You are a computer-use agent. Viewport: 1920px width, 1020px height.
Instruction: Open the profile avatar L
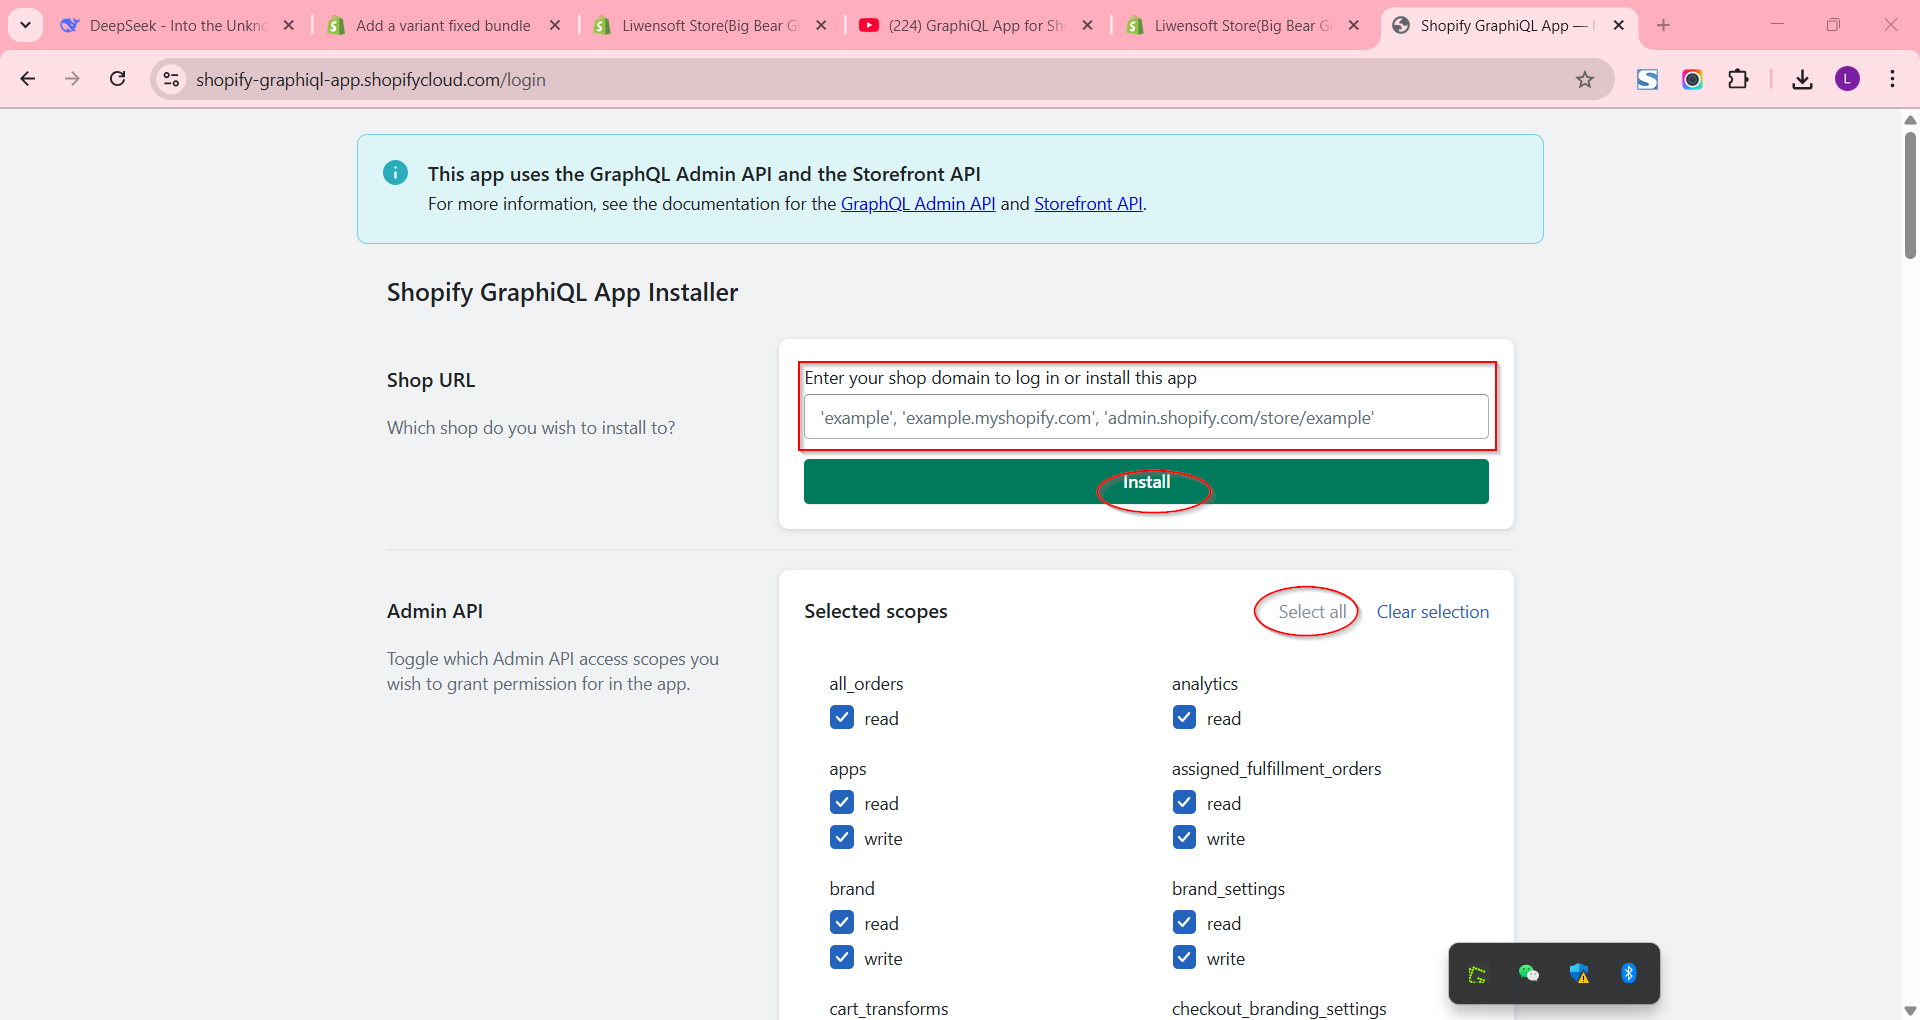point(1847,79)
